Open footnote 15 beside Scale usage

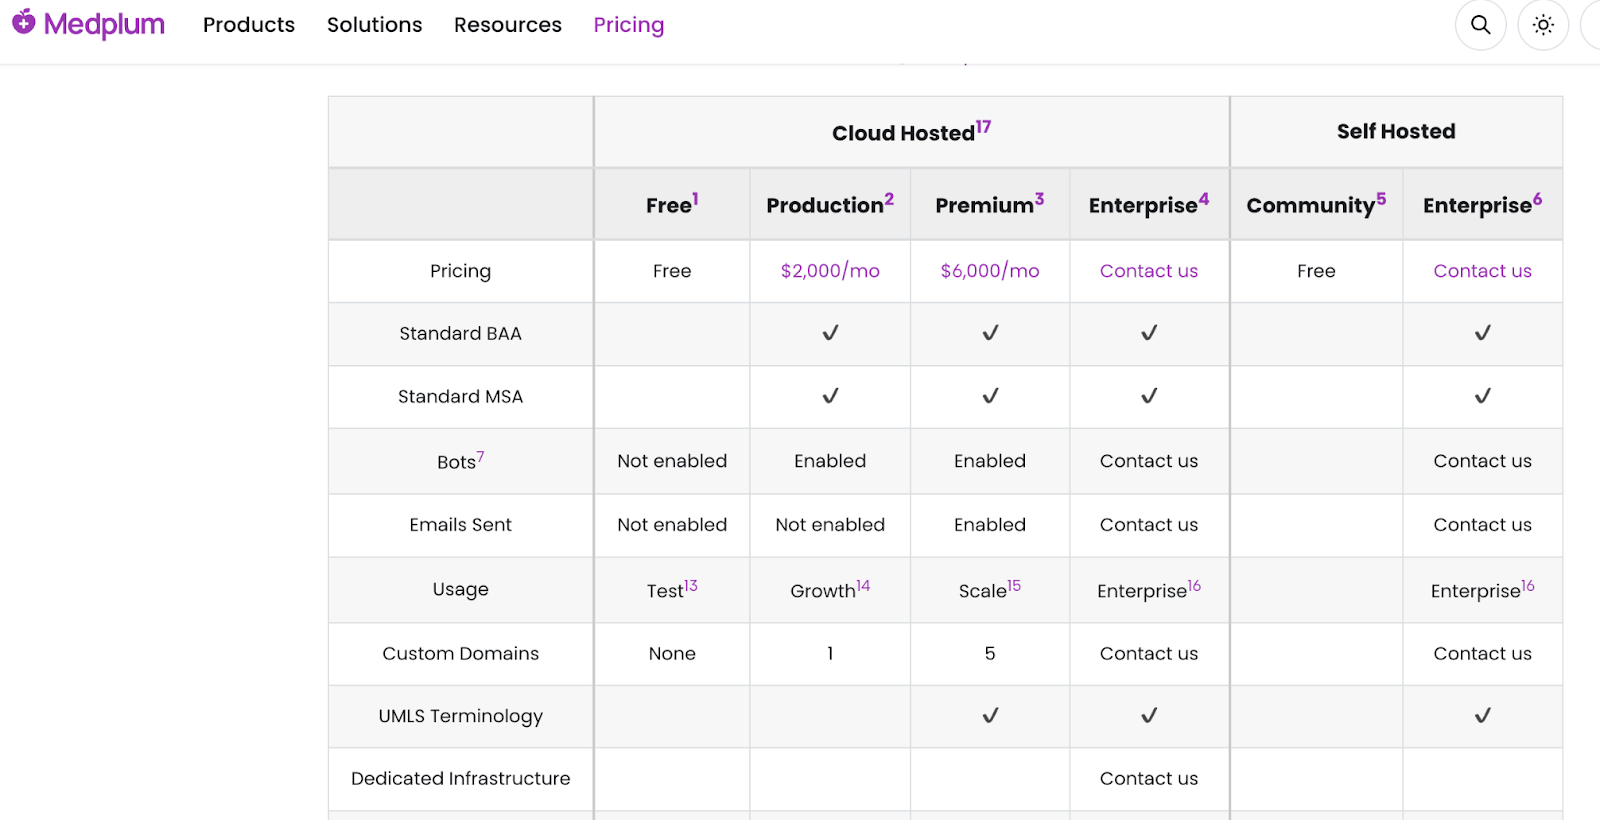click(x=1014, y=586)
